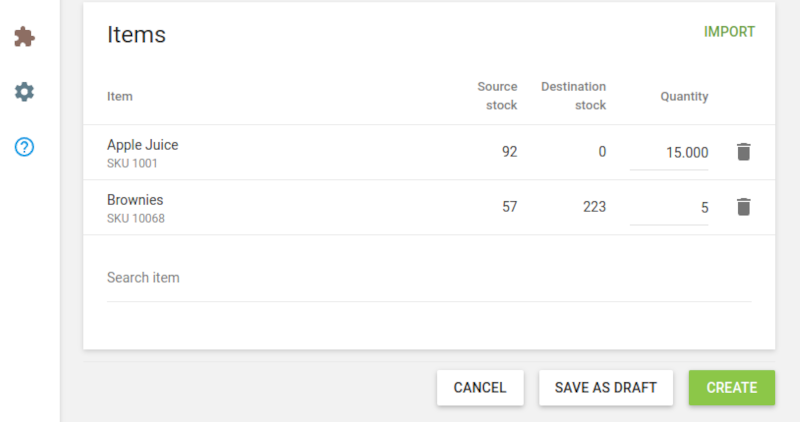
Task: Click the Source stock column header
Action: click(497, 96)
